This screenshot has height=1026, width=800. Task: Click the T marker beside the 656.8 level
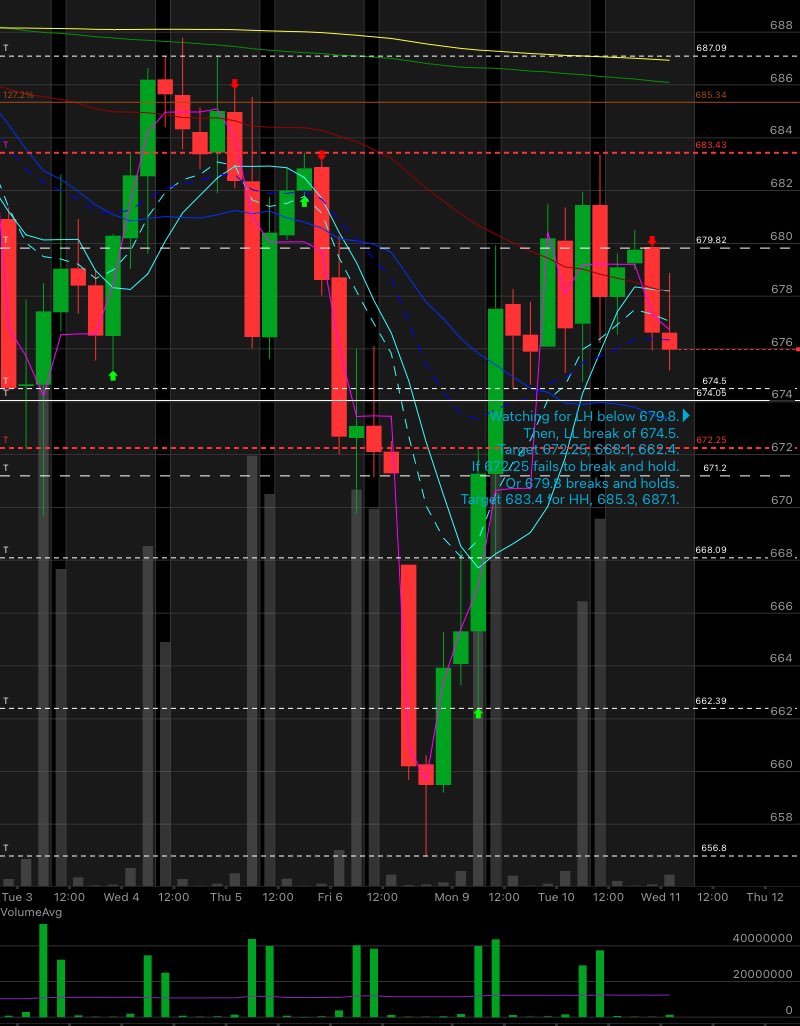(5, 845)
